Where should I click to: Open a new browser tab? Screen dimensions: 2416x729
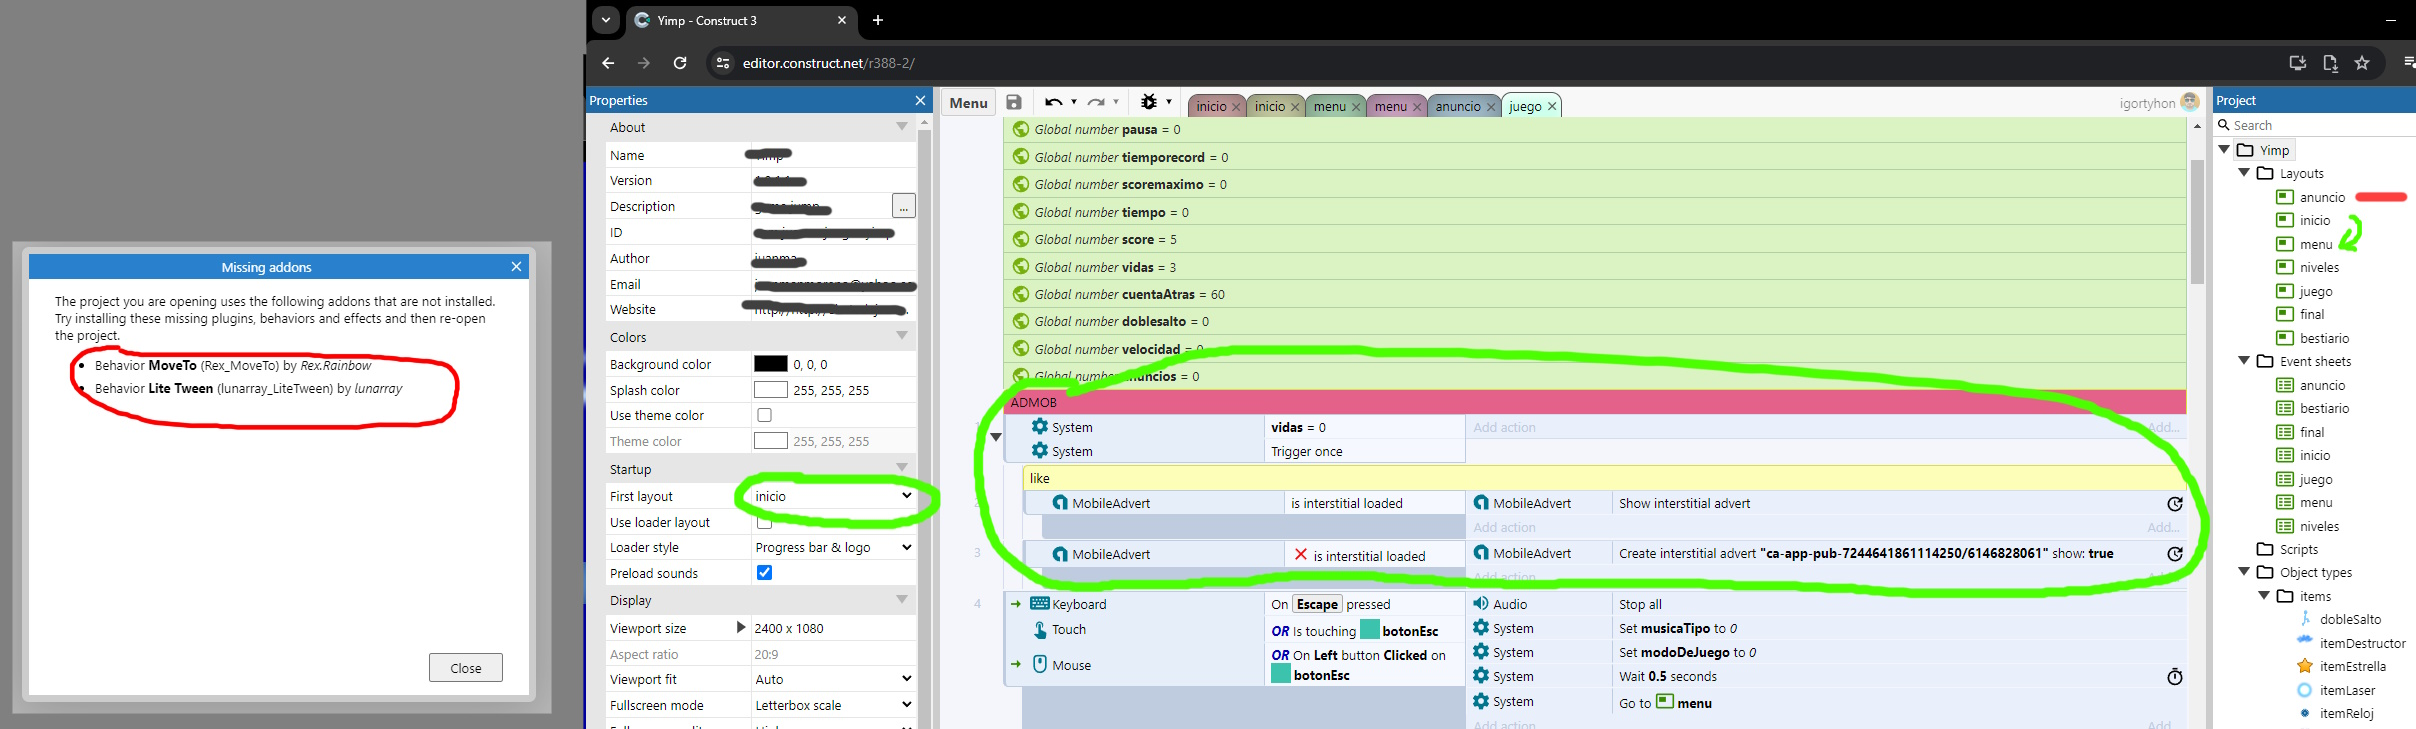877,20
